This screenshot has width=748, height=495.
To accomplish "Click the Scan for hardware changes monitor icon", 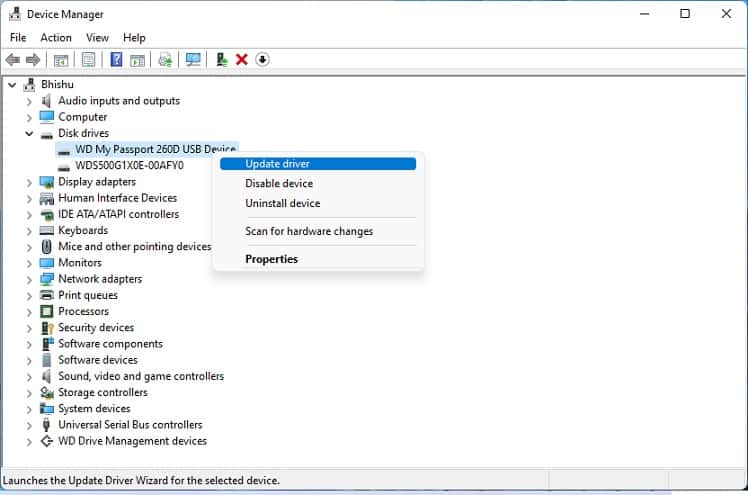I will point(193,60).
